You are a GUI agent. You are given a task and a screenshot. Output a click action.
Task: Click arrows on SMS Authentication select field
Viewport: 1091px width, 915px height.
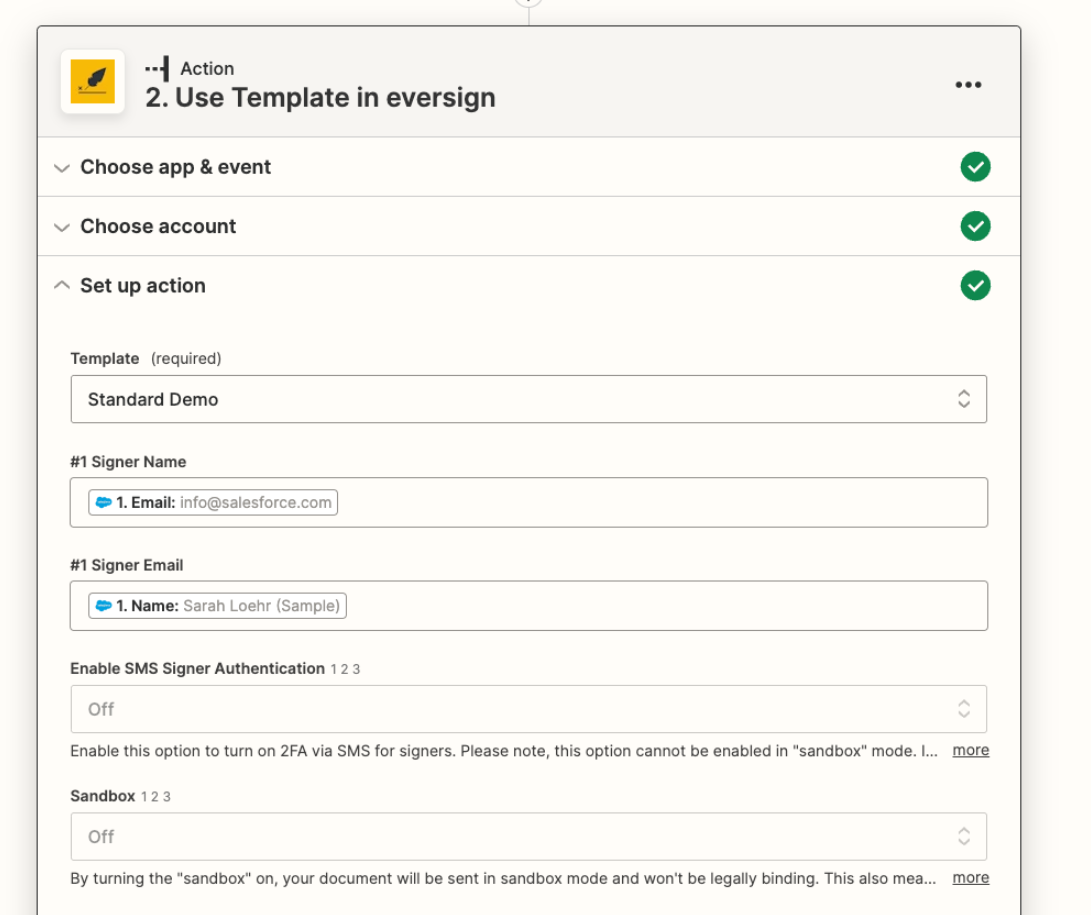tap(964, 709)
